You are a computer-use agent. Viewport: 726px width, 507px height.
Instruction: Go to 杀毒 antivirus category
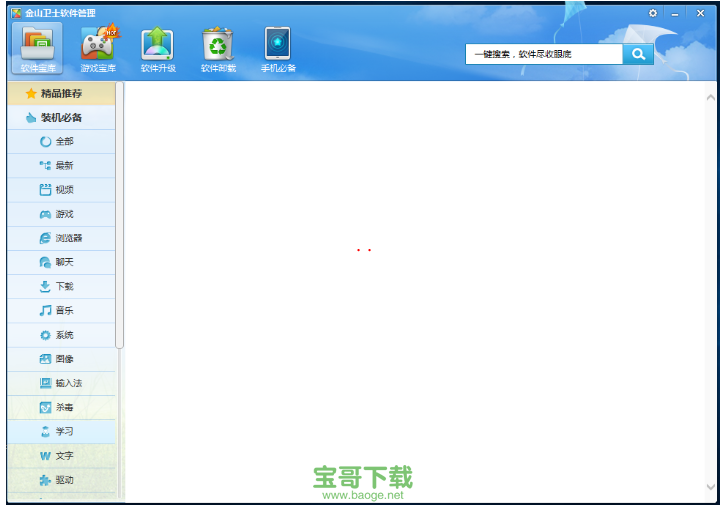pyautogui.click(x=60, y=408)
